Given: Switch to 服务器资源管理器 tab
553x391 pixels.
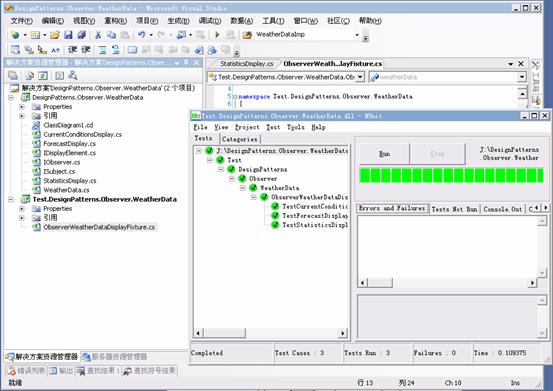Looking at the screenshot, I should pyautogui.click(x=115, y=357).
